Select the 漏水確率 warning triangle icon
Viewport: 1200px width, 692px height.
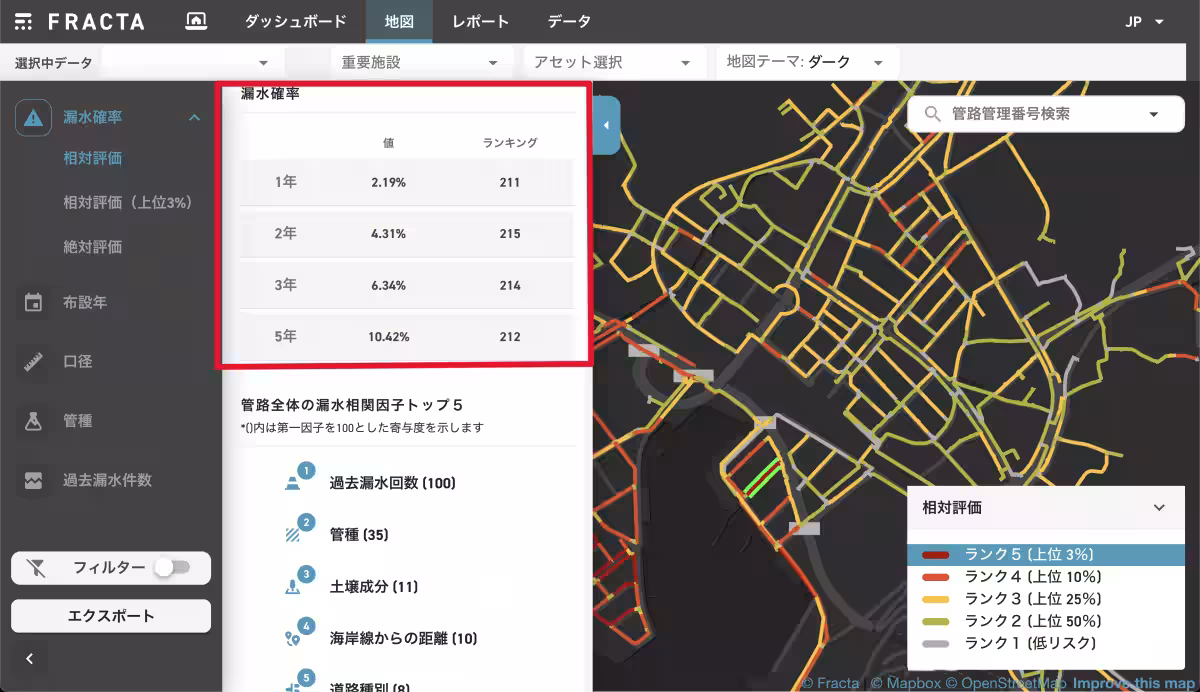pos(33,118)
